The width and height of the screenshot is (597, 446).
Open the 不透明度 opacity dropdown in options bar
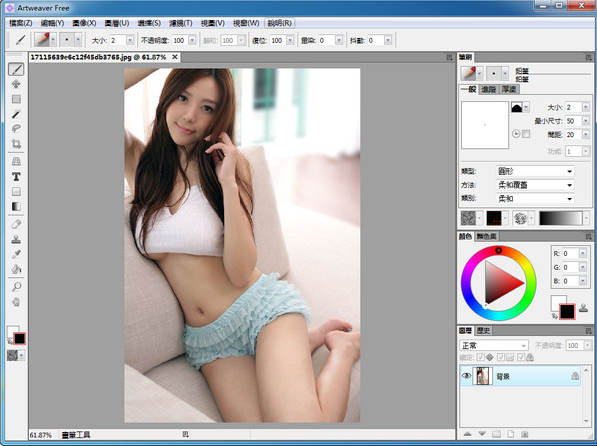coord(192,40)
